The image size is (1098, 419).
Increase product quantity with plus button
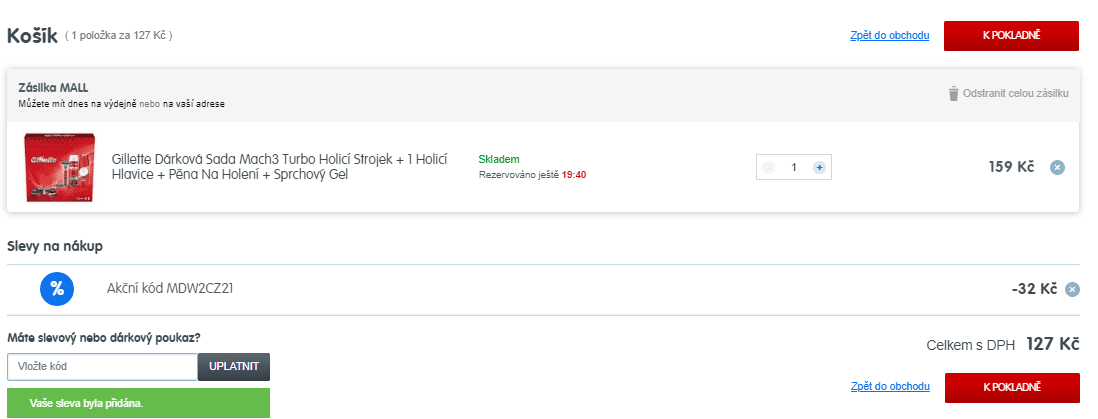[819, 167]
